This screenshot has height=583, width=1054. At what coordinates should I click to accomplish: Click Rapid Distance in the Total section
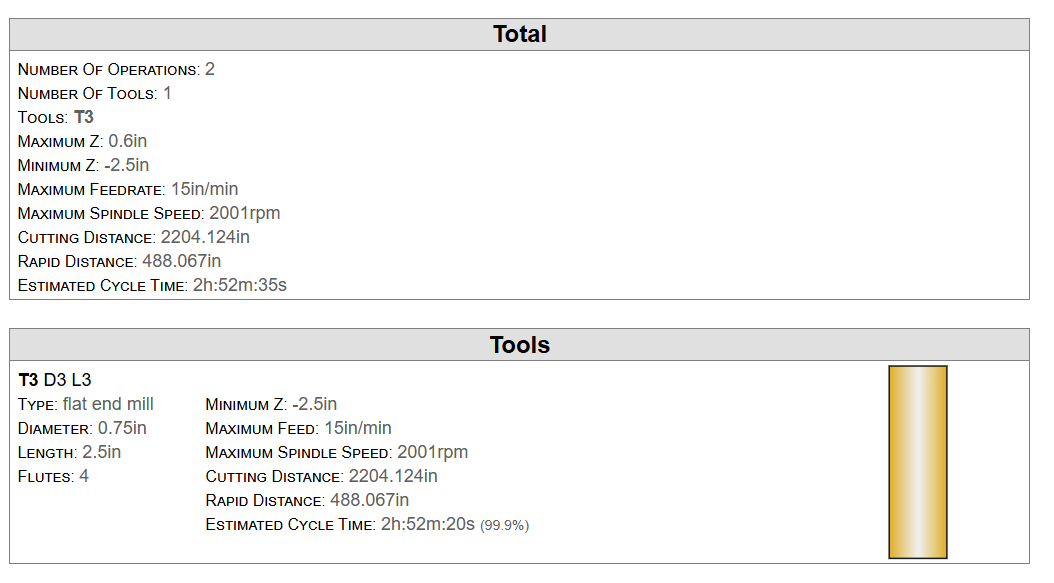click(x=119, y=261)
